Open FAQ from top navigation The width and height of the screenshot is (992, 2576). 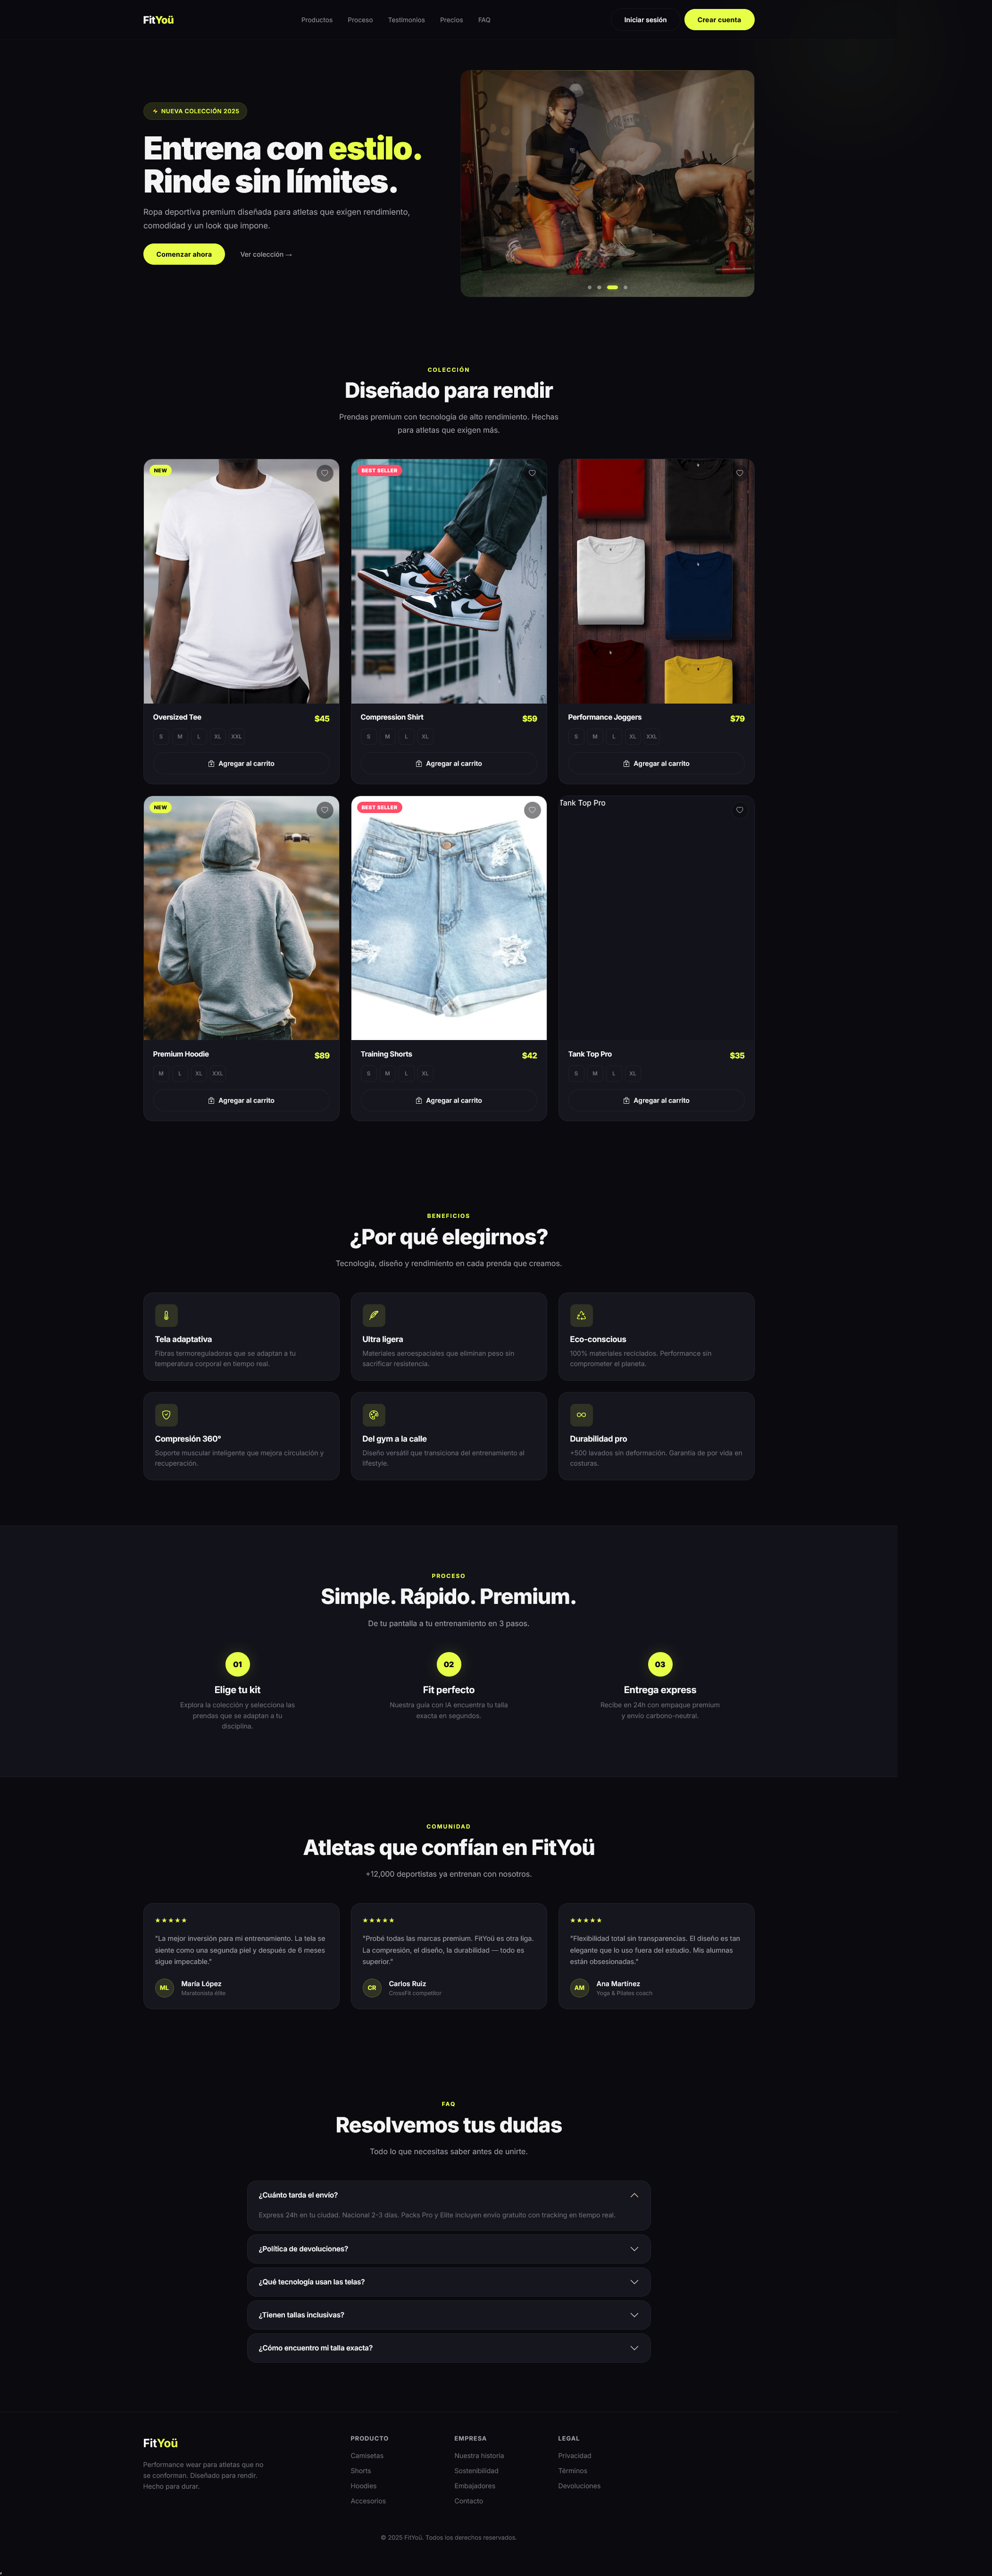484,20
